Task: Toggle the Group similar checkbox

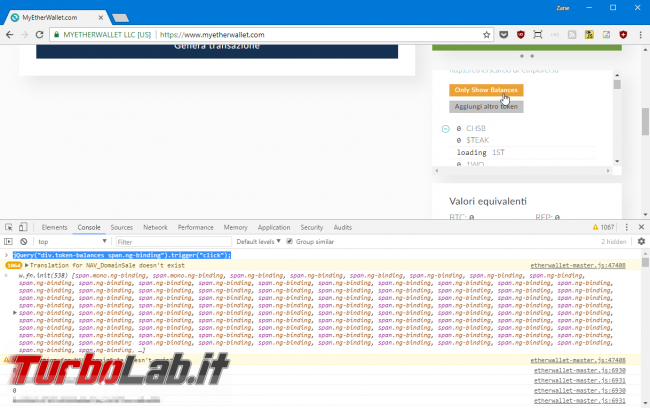Action: (289, 241)
